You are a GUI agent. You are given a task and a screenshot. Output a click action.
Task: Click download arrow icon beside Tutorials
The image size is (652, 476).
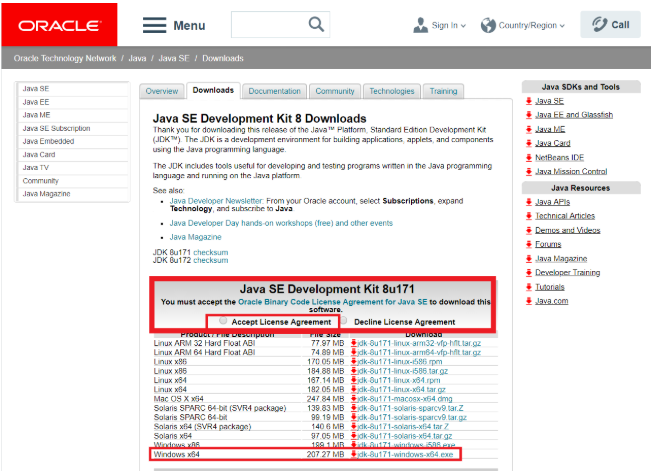pos(529,287)
